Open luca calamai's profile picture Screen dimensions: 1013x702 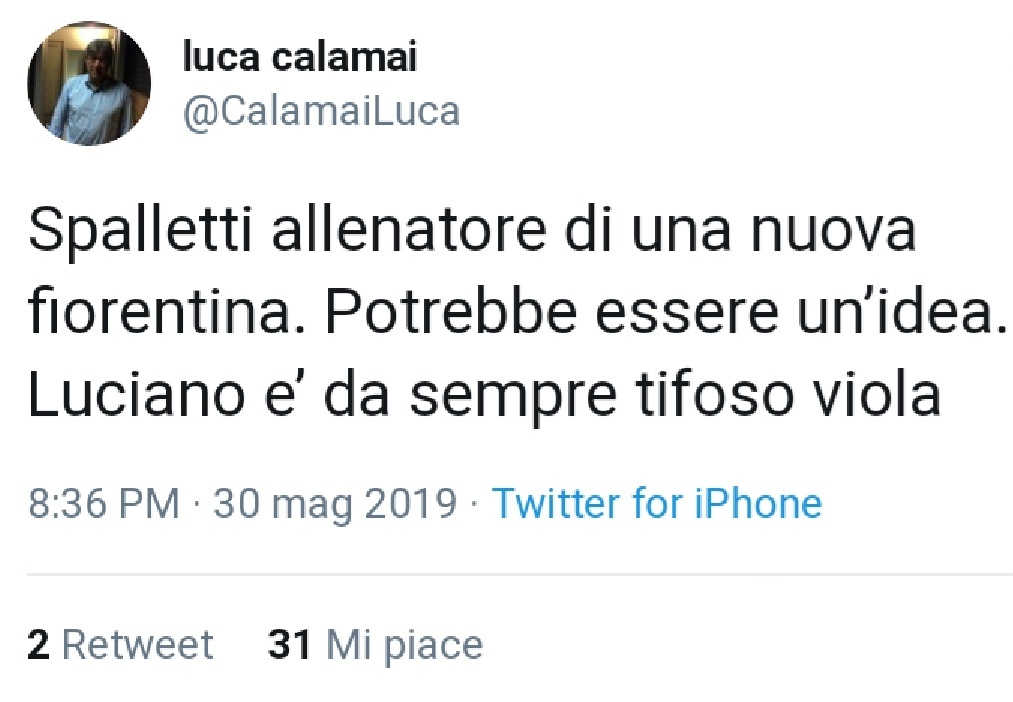click(88, 84)
